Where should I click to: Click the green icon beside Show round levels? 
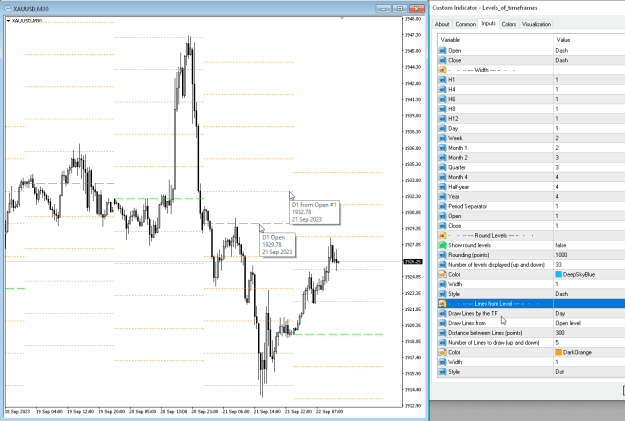click(x=442, y=245)
